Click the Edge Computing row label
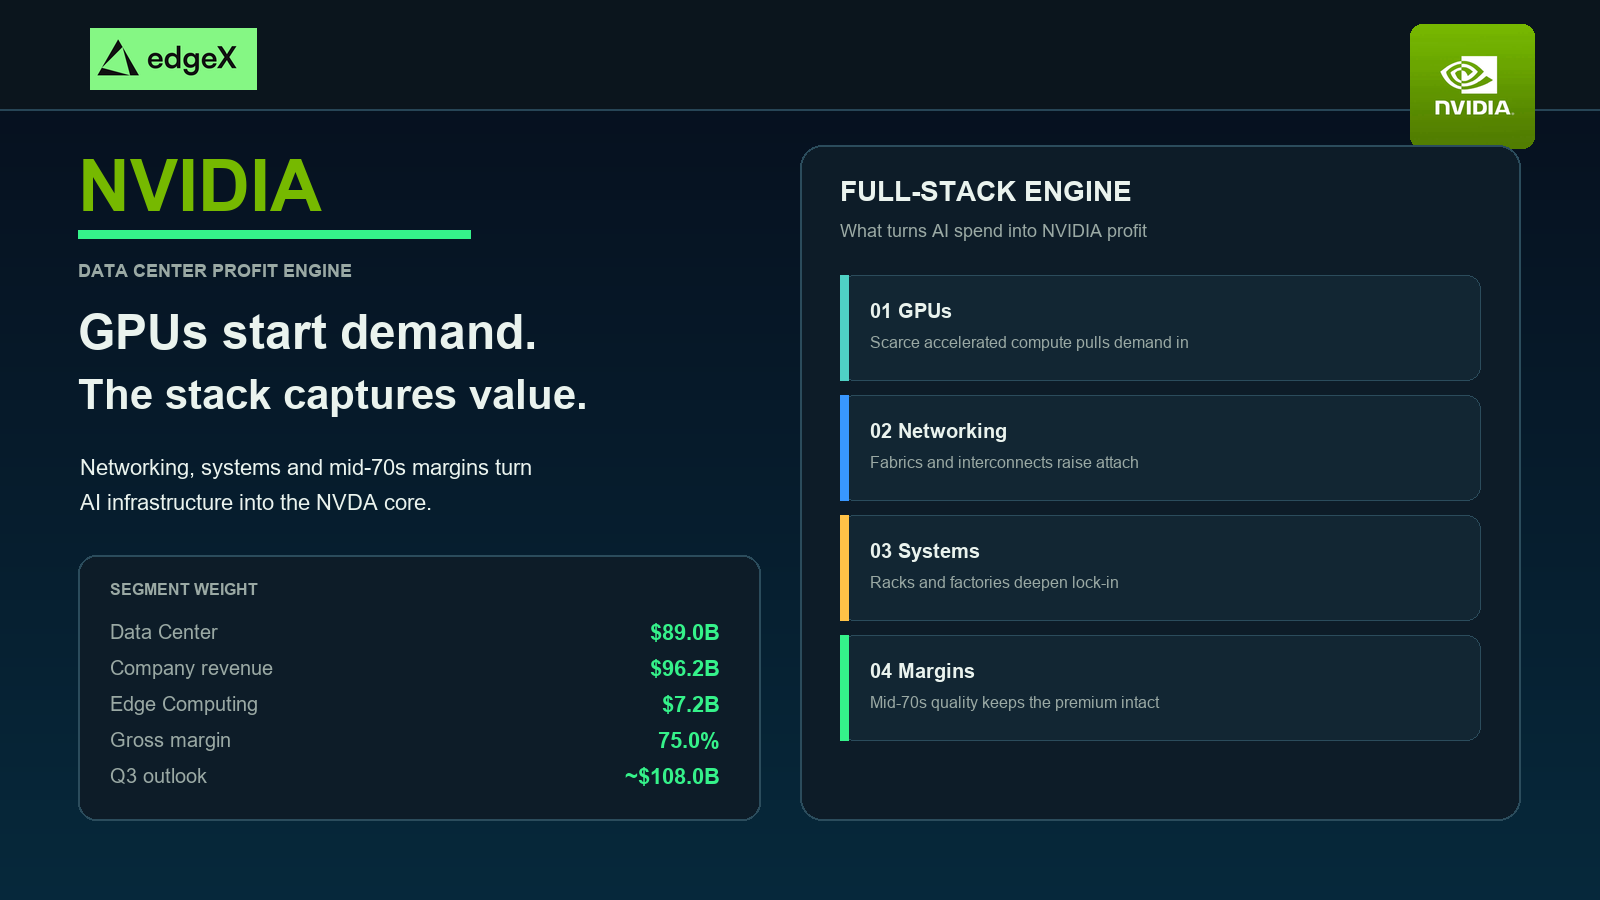 coord(184,704)
